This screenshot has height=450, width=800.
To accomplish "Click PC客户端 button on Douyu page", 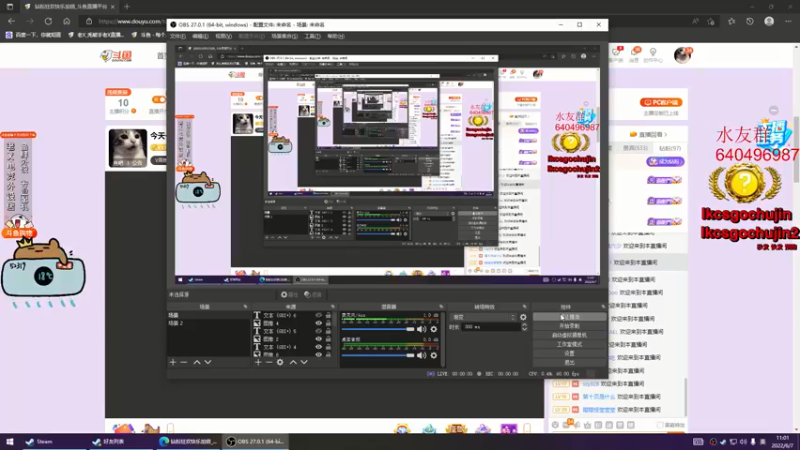I will click(661, 103).
